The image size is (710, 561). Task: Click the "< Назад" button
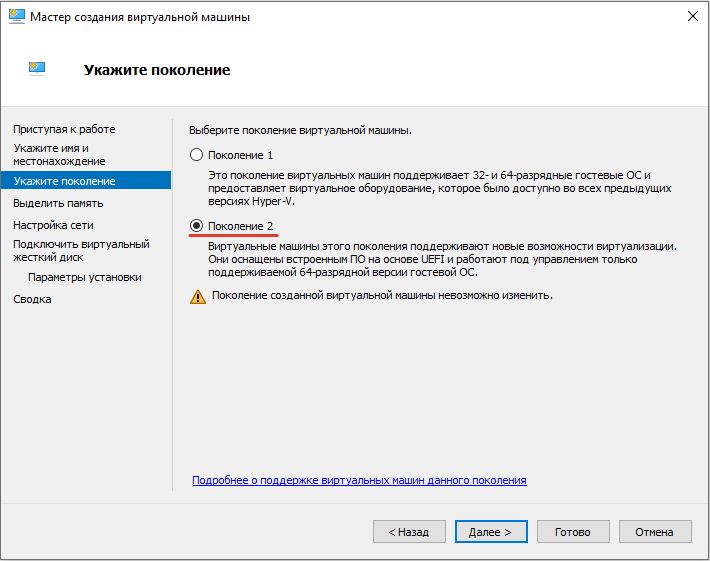point(409,532)
